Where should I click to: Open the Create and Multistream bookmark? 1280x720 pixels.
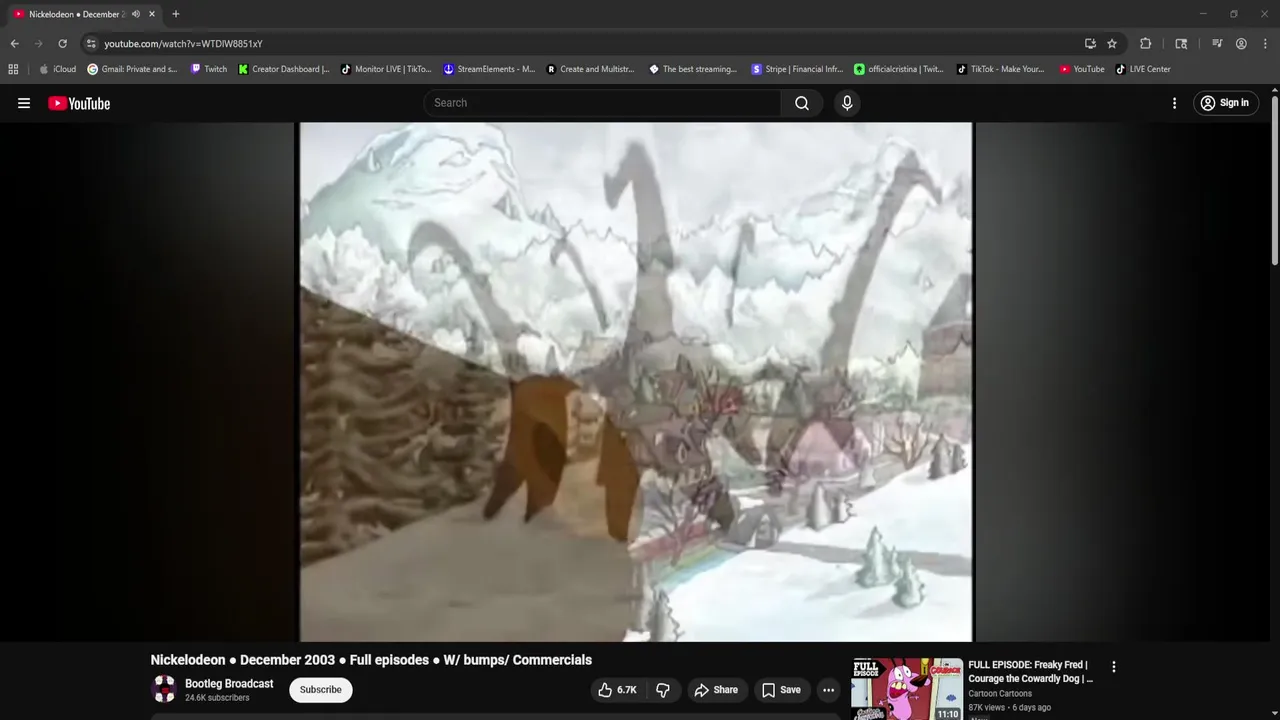point(591,69)
